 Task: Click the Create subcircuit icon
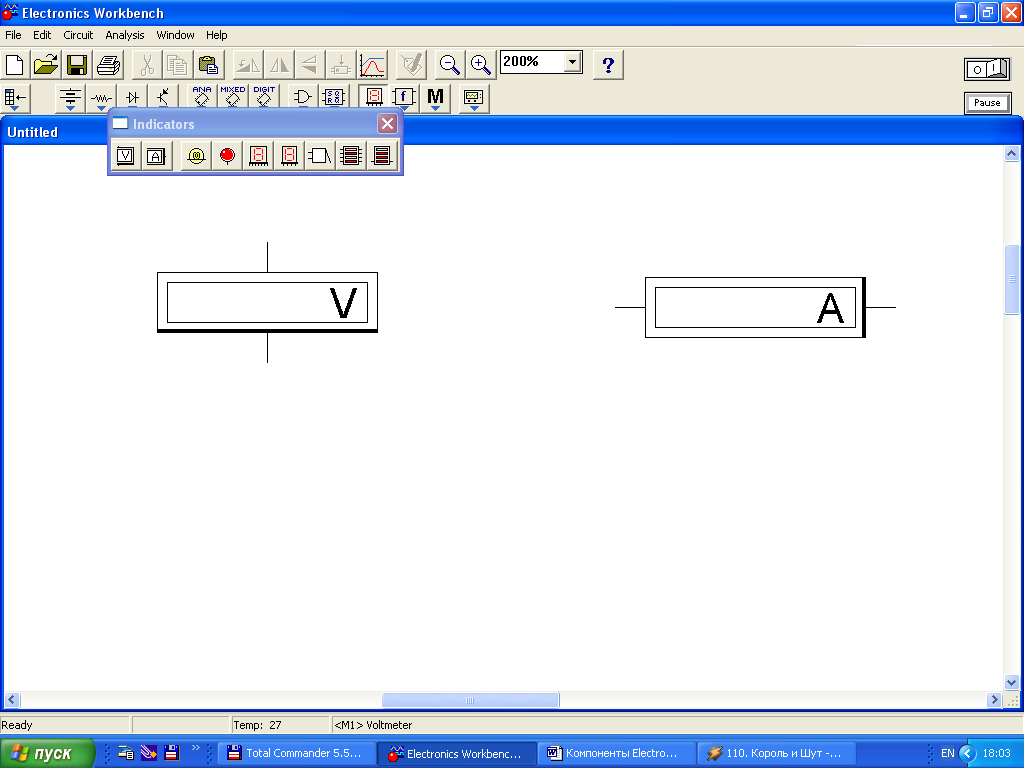(x=341, y=65)
